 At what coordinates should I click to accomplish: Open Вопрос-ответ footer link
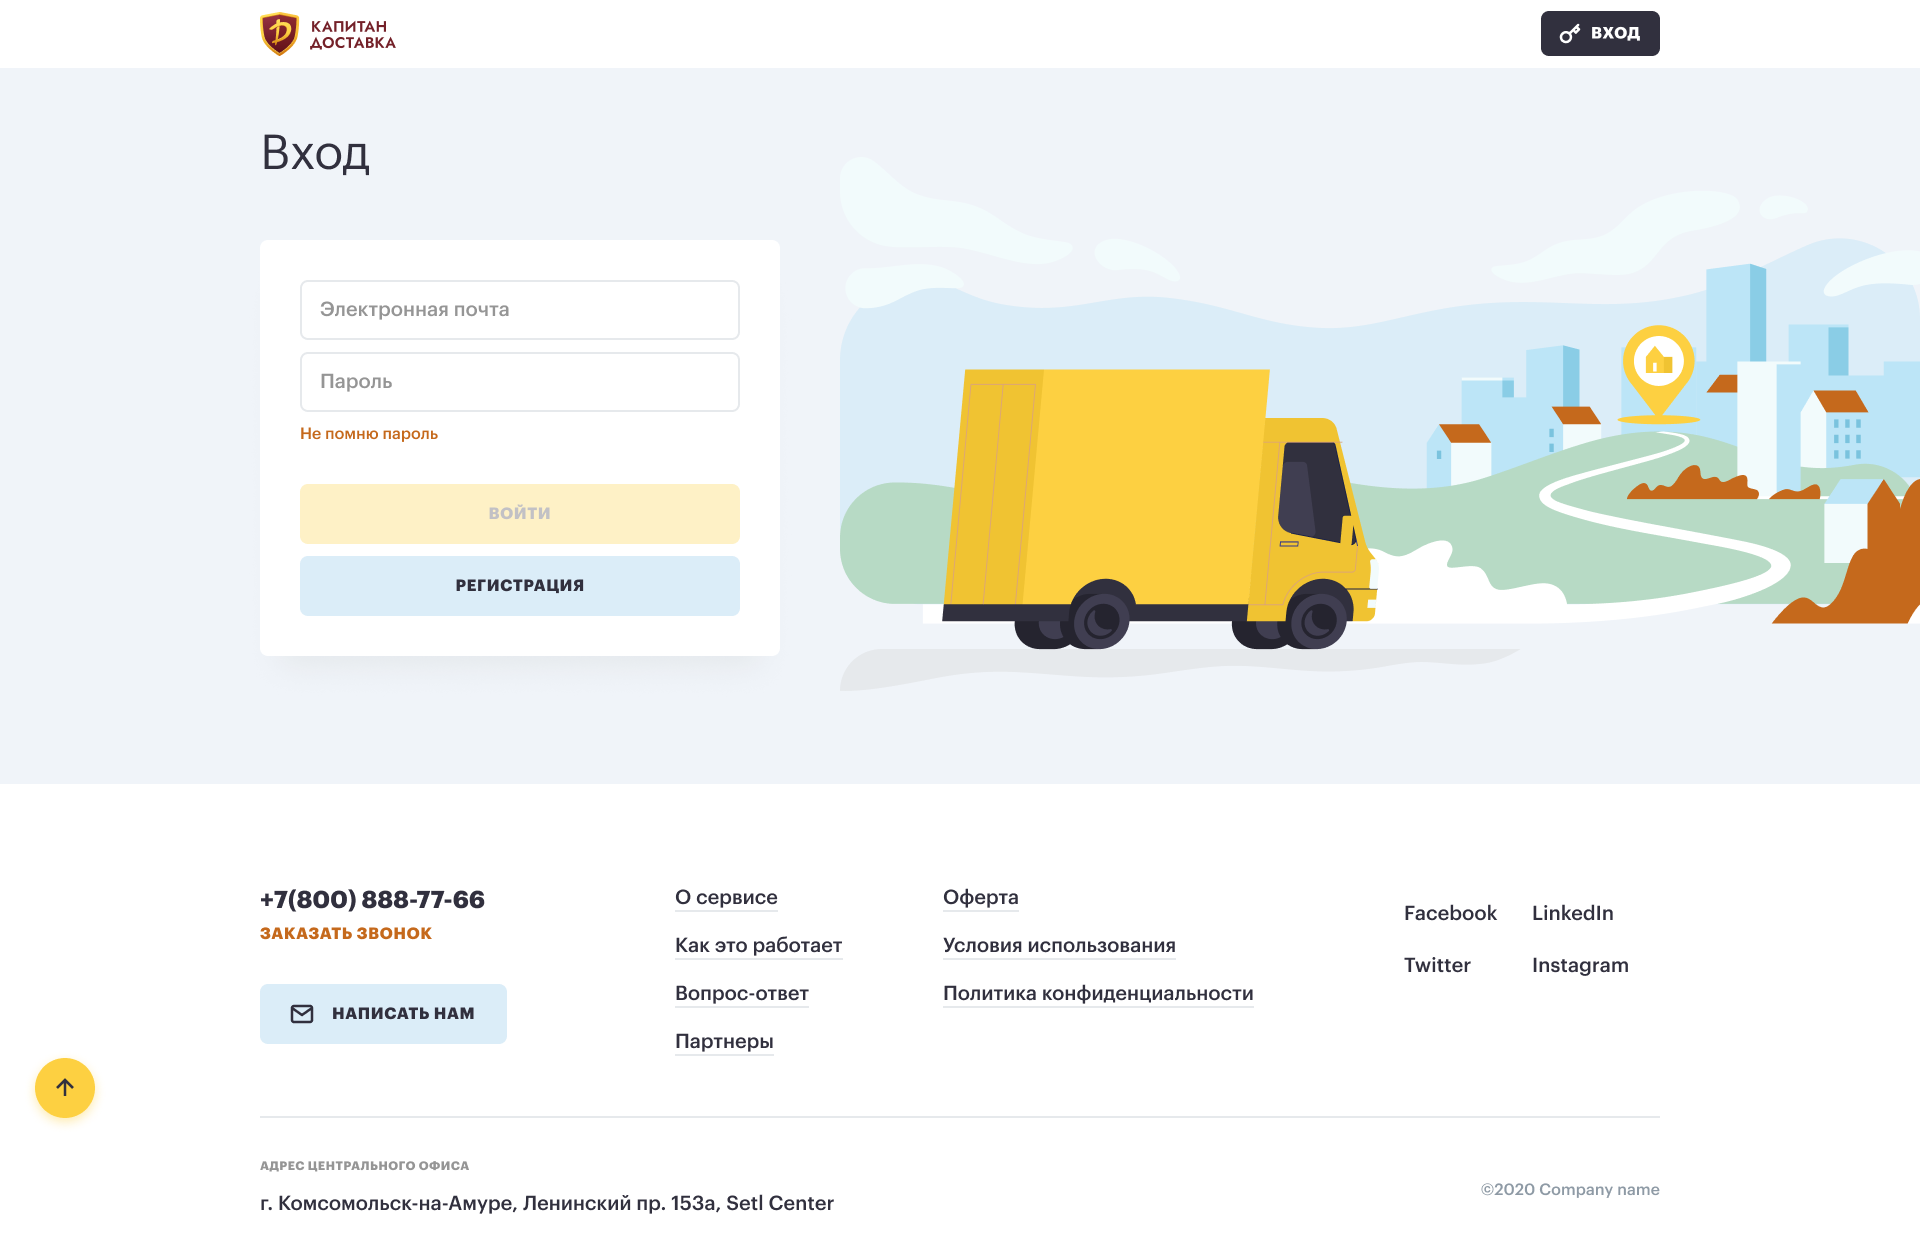pyautogui.click(x=742, y=993)
